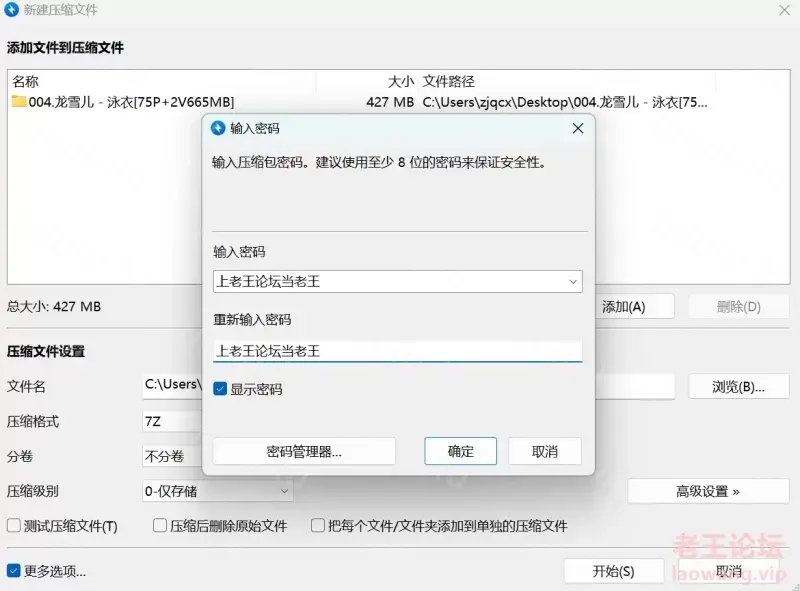Select the yellow folder icon in file list
This screenshot has height=591, width=800.
19,102
